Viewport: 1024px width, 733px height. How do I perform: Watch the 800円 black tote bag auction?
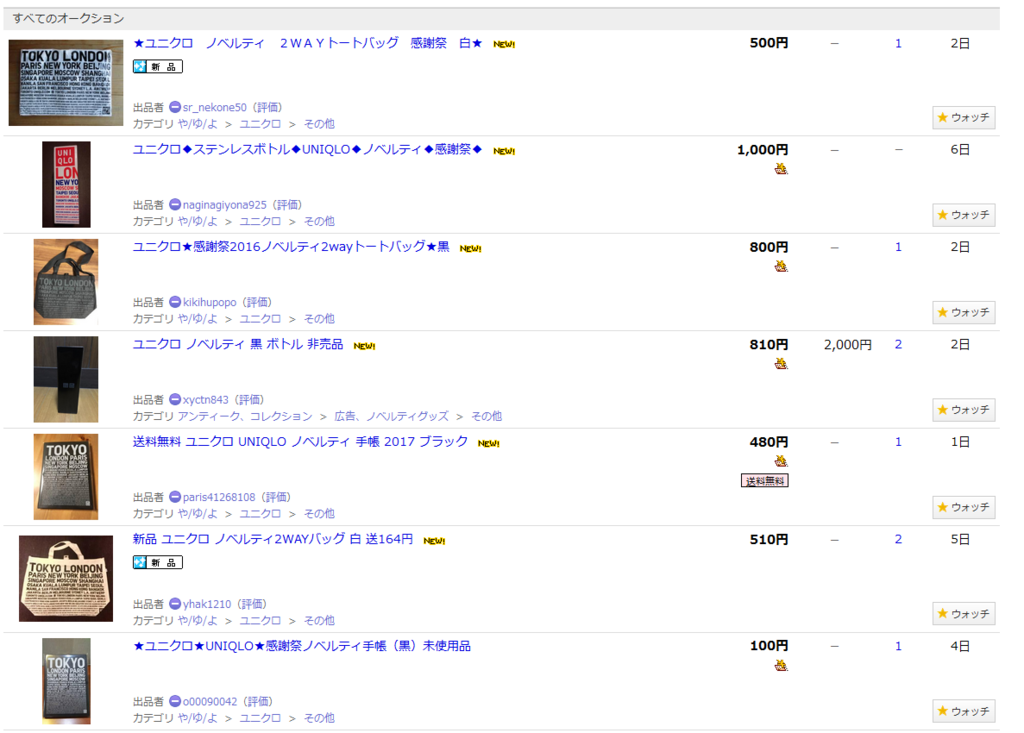(964, 312)
